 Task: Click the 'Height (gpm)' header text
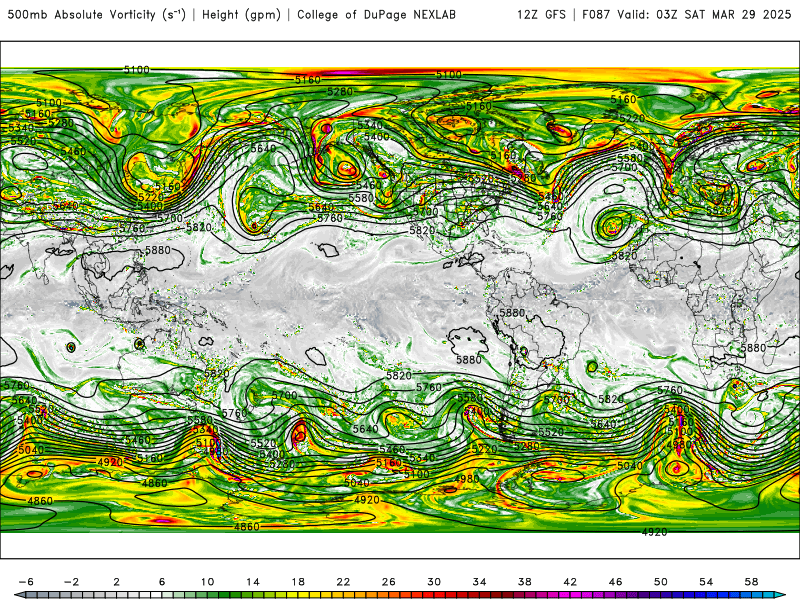pyautogui.click(x=241, y=15)
